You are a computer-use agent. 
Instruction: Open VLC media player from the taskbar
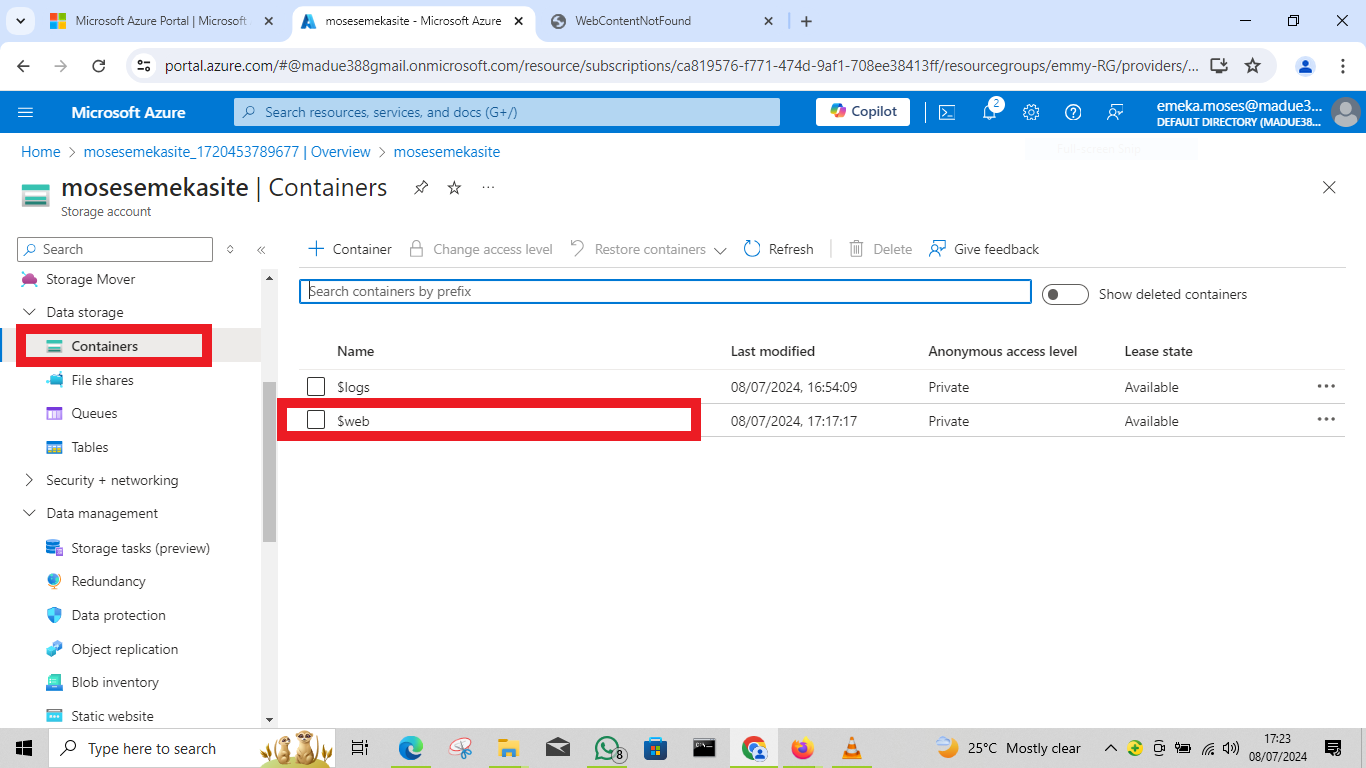tap(851, 748)
